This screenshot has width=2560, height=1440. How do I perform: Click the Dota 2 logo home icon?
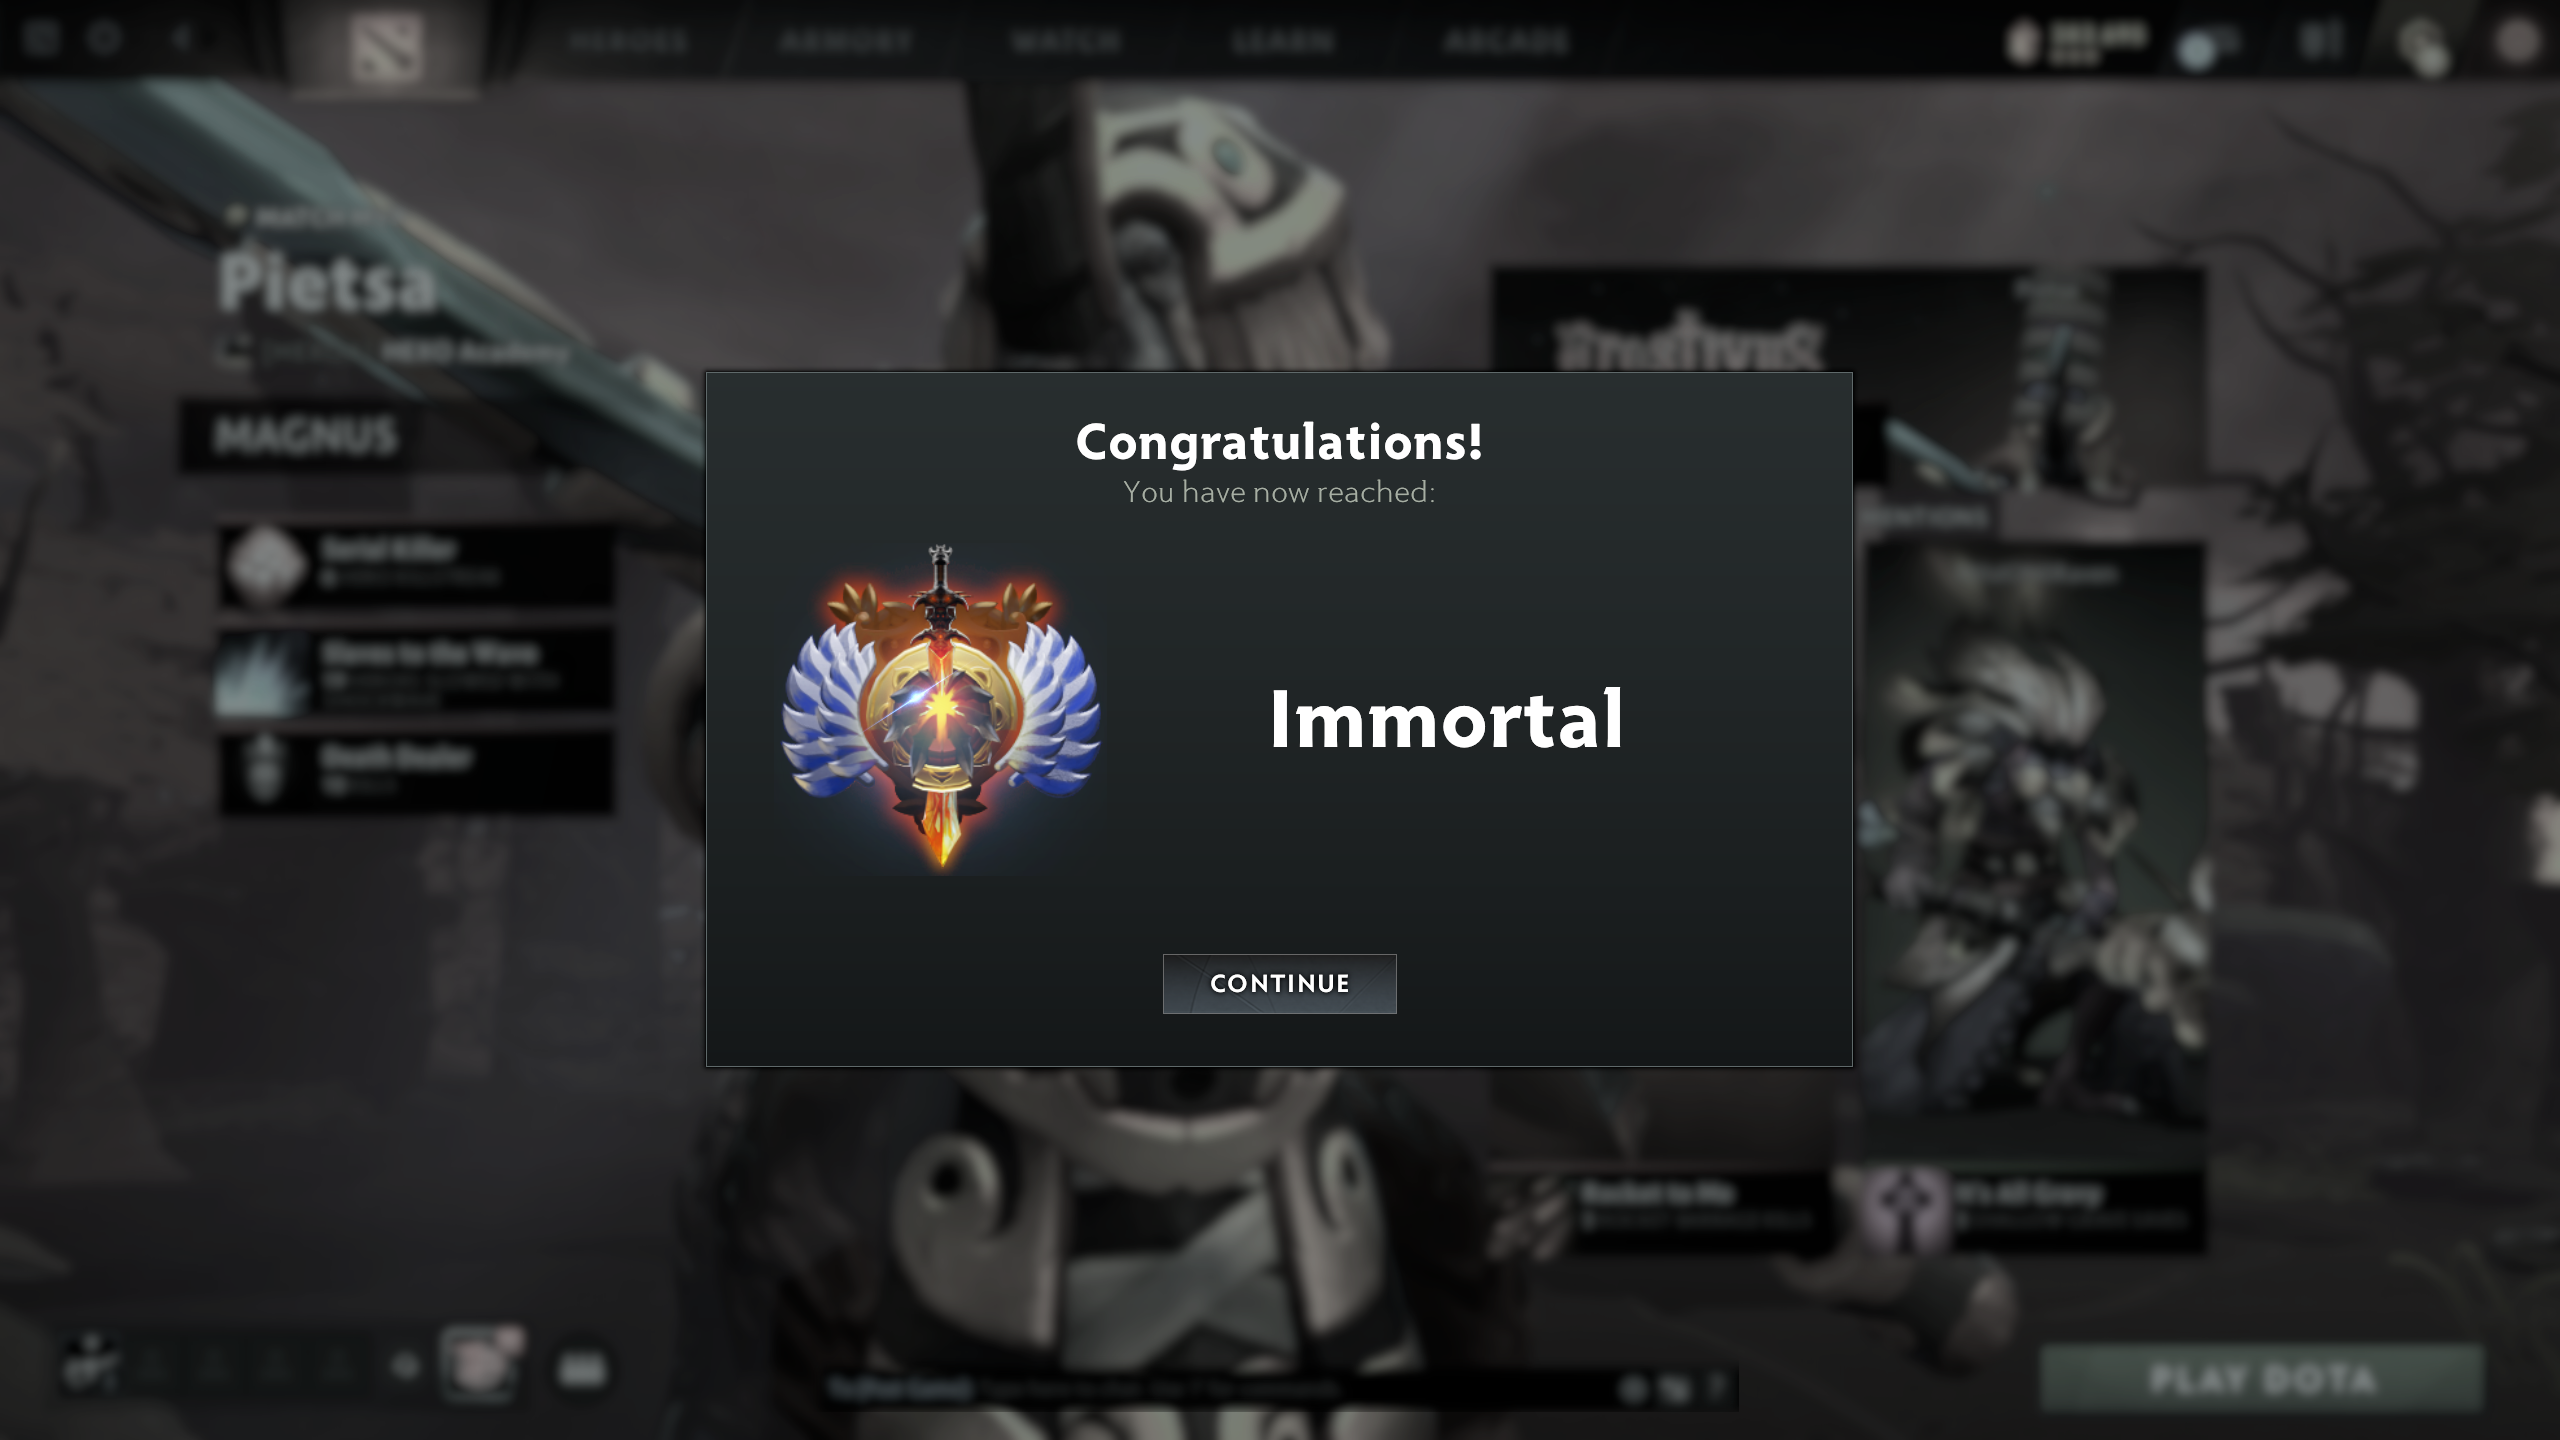coord(386,45)
